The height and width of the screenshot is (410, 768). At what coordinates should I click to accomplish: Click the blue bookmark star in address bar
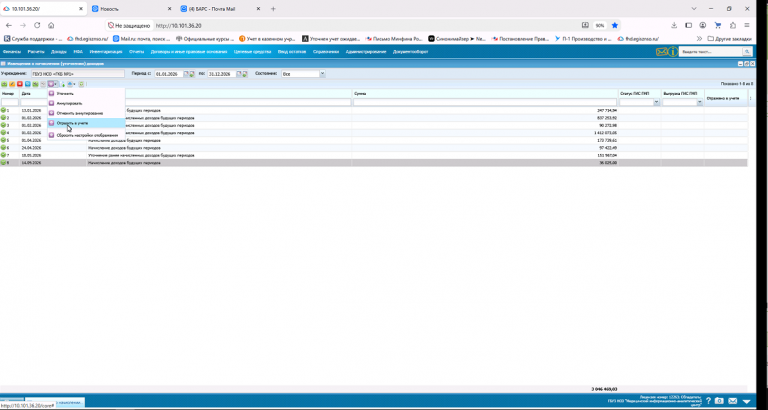pos(615,25)
